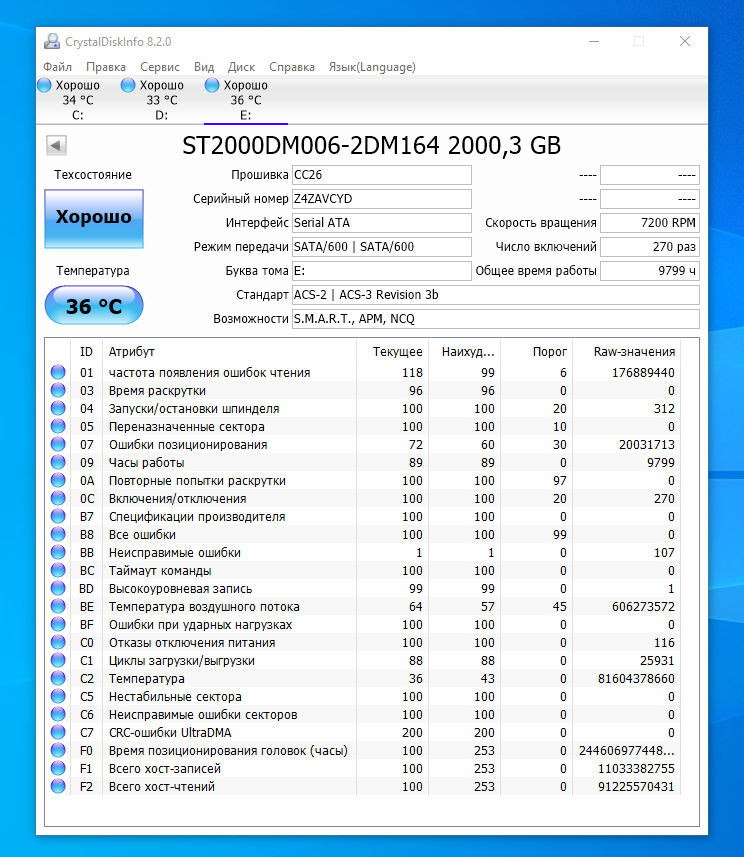The width and height of the screenshot is (744, 857).
Task: Click the Стандарт field ACS-2 | ACS-3 Revision 3b
Action: tap(496, 295)
